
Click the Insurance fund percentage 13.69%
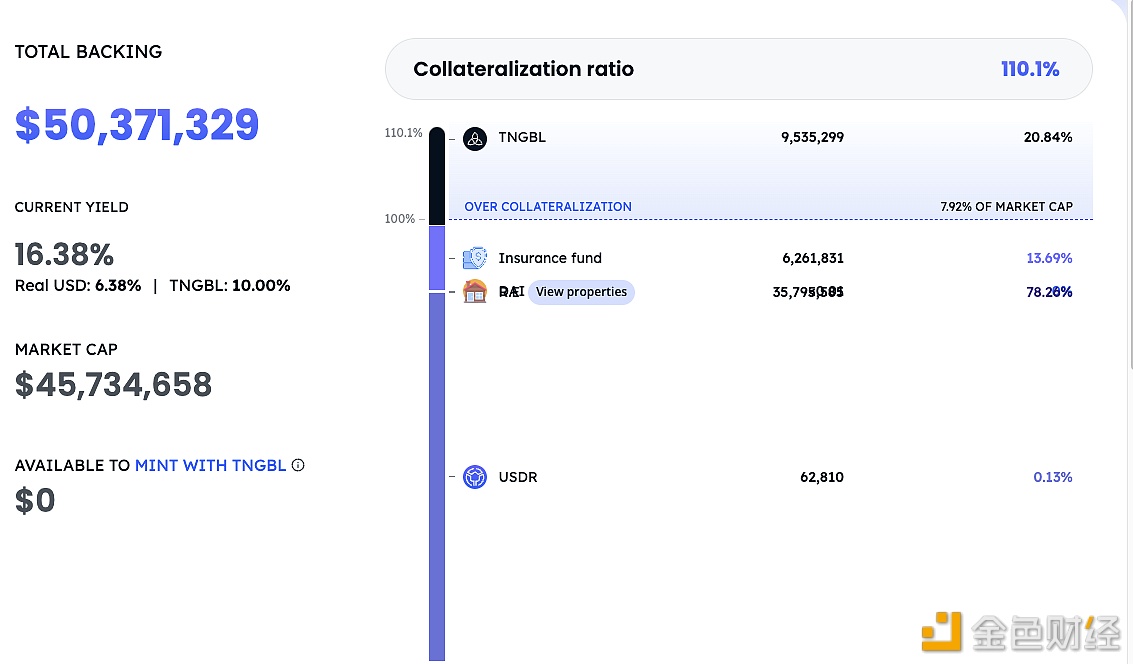point(1049,258)
